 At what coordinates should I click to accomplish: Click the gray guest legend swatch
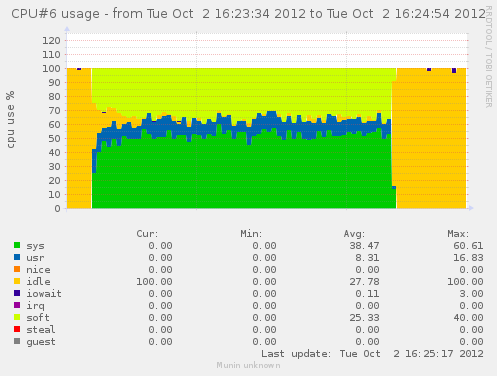click(x=17, y=341)
